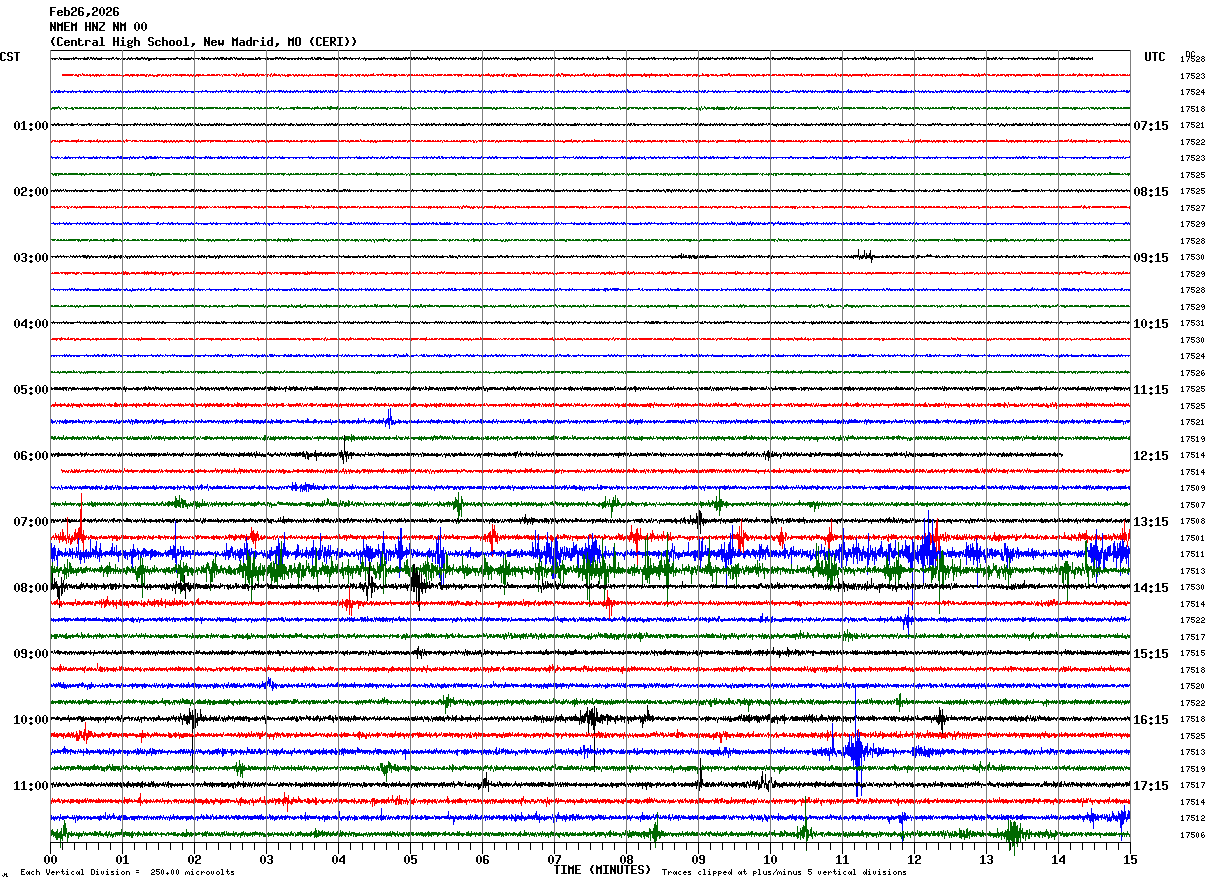Select the 01:00 CST time label
Viewport: 1210px width, 886px height.
click(x=31, y=126)
